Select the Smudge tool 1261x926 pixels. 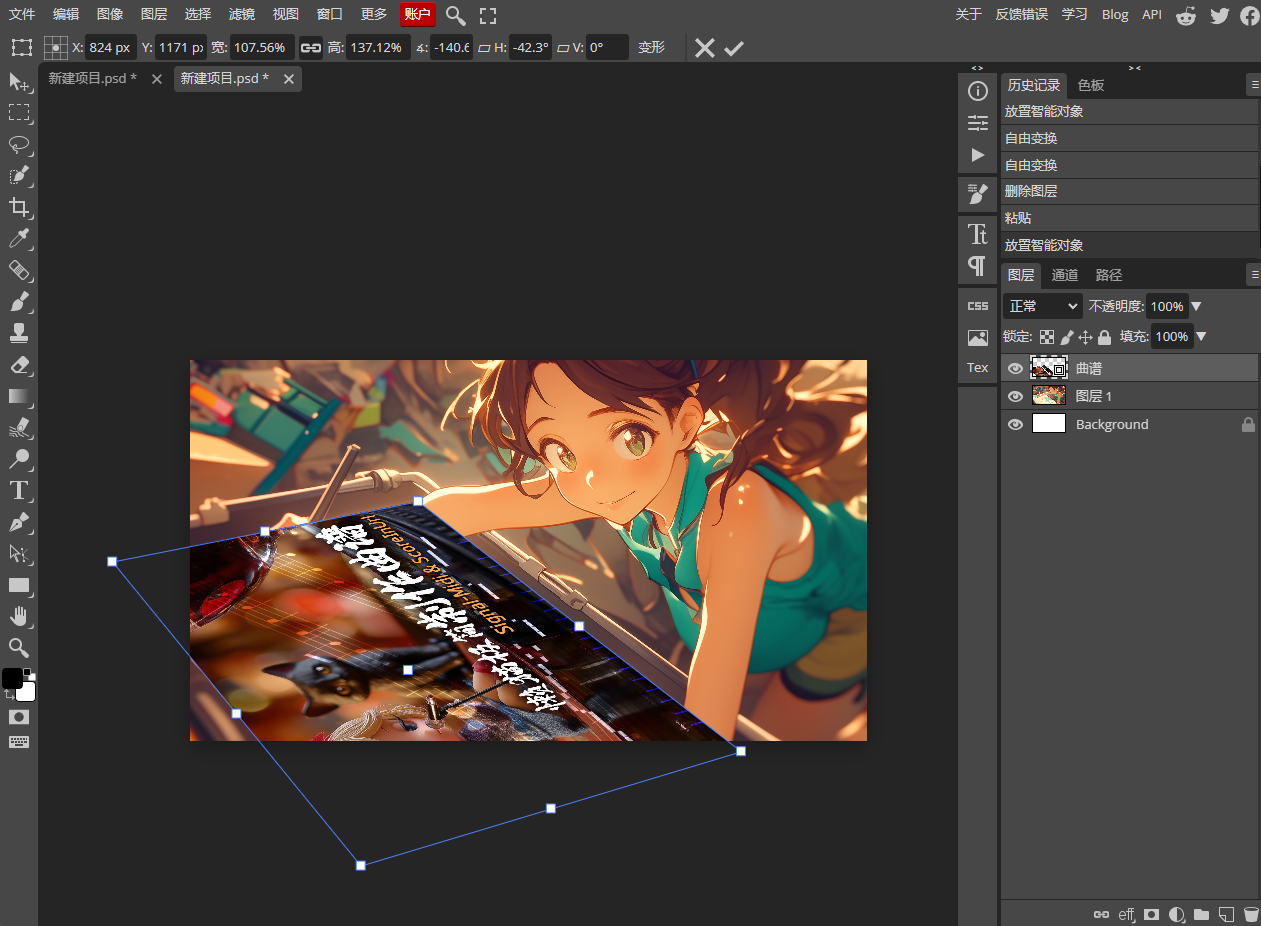click(x=19, y=428)
